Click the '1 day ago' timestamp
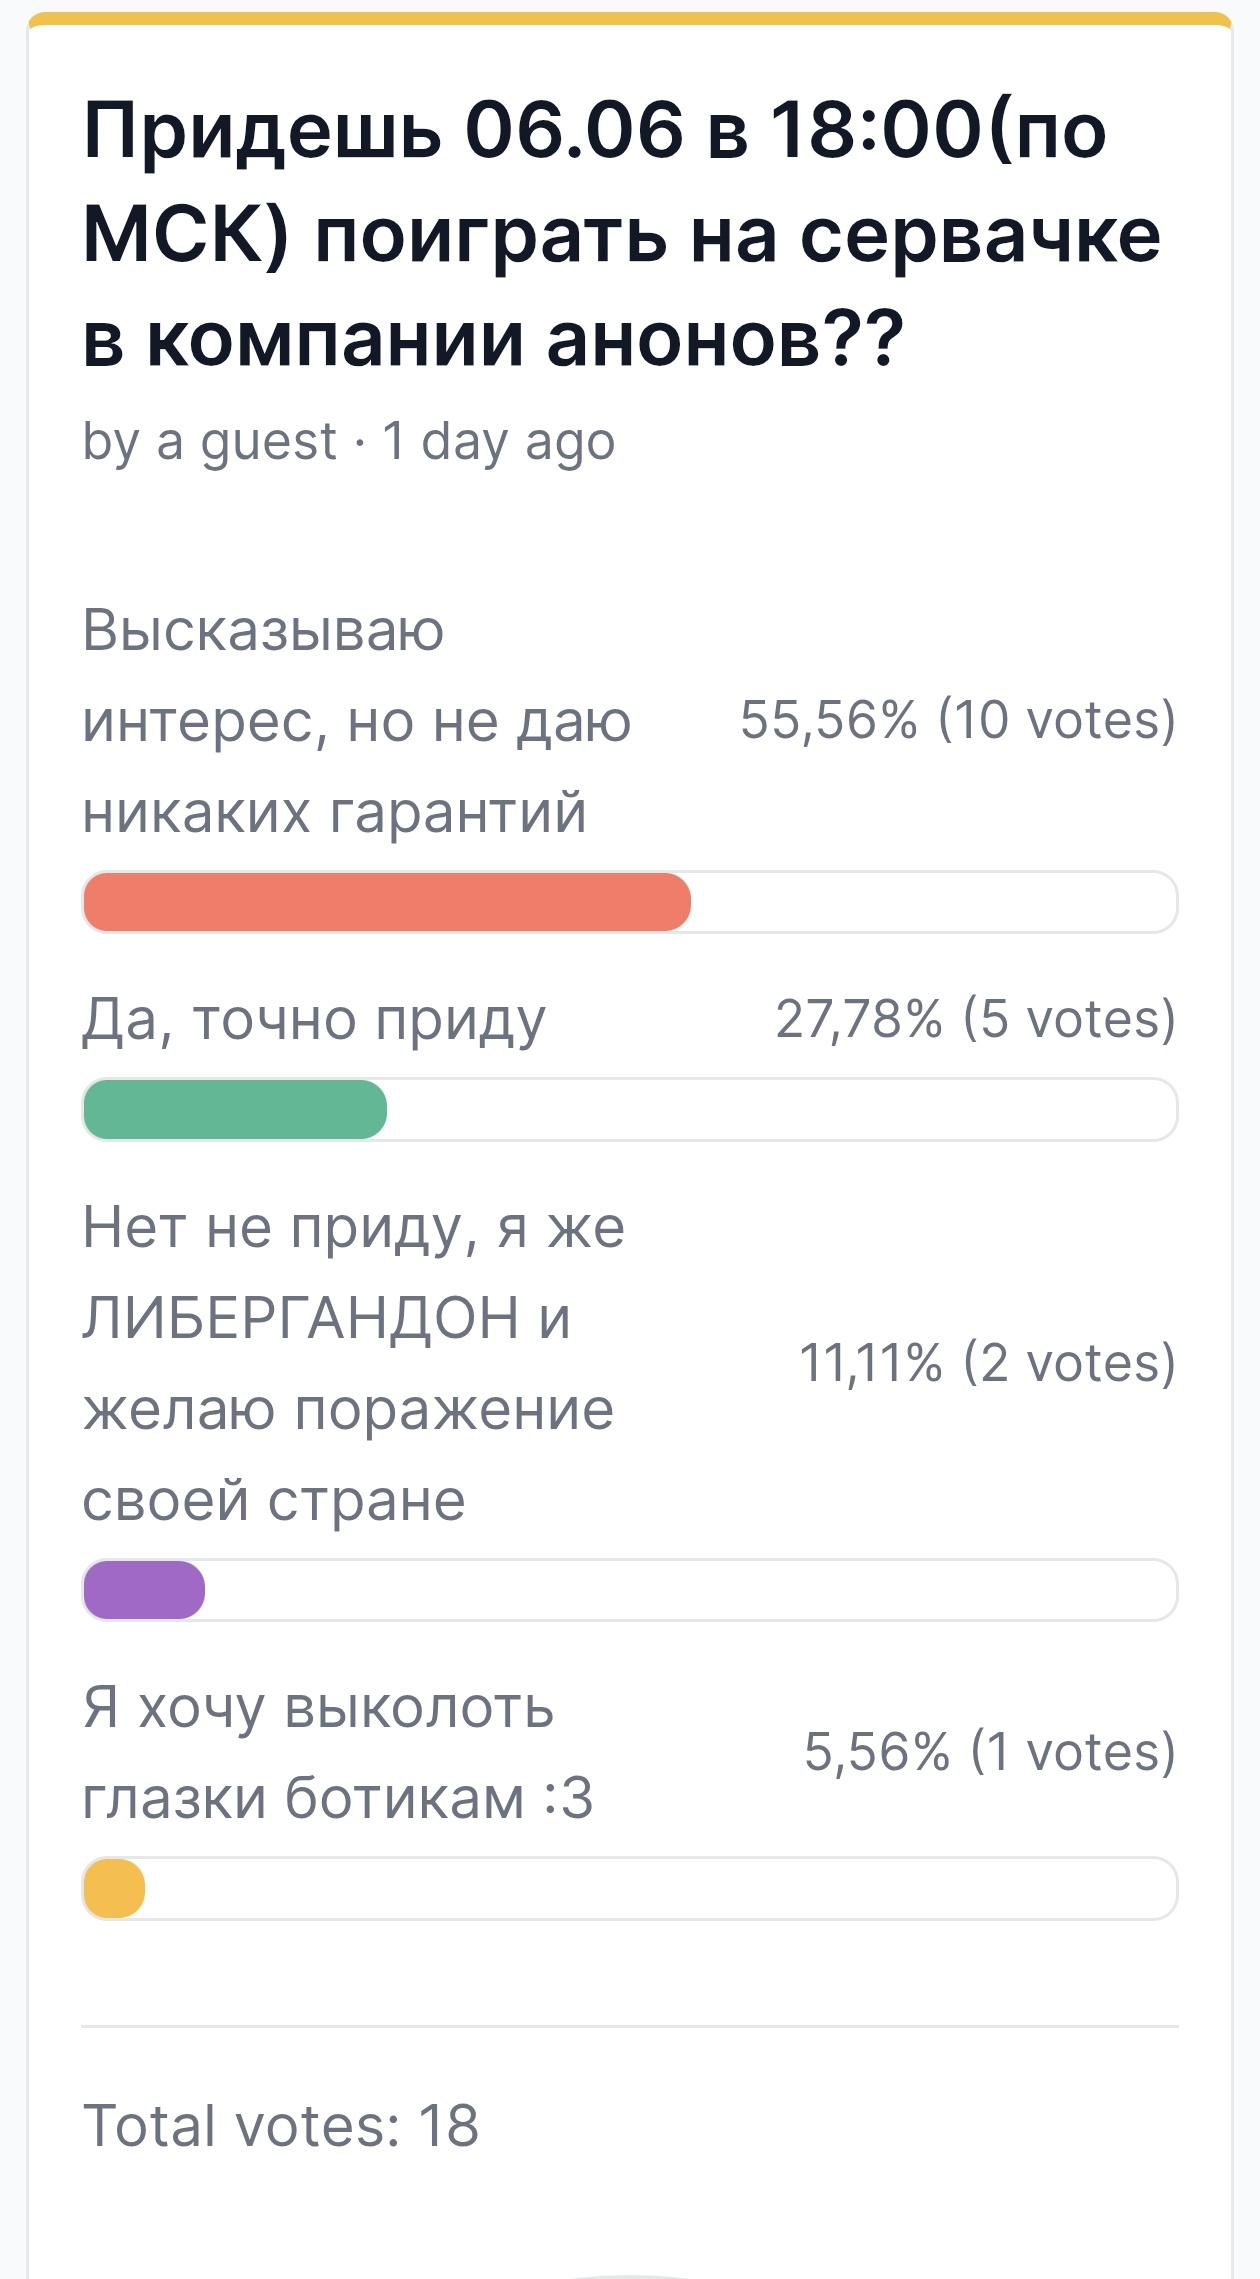 pyautogui.click(x=498, y=442)
